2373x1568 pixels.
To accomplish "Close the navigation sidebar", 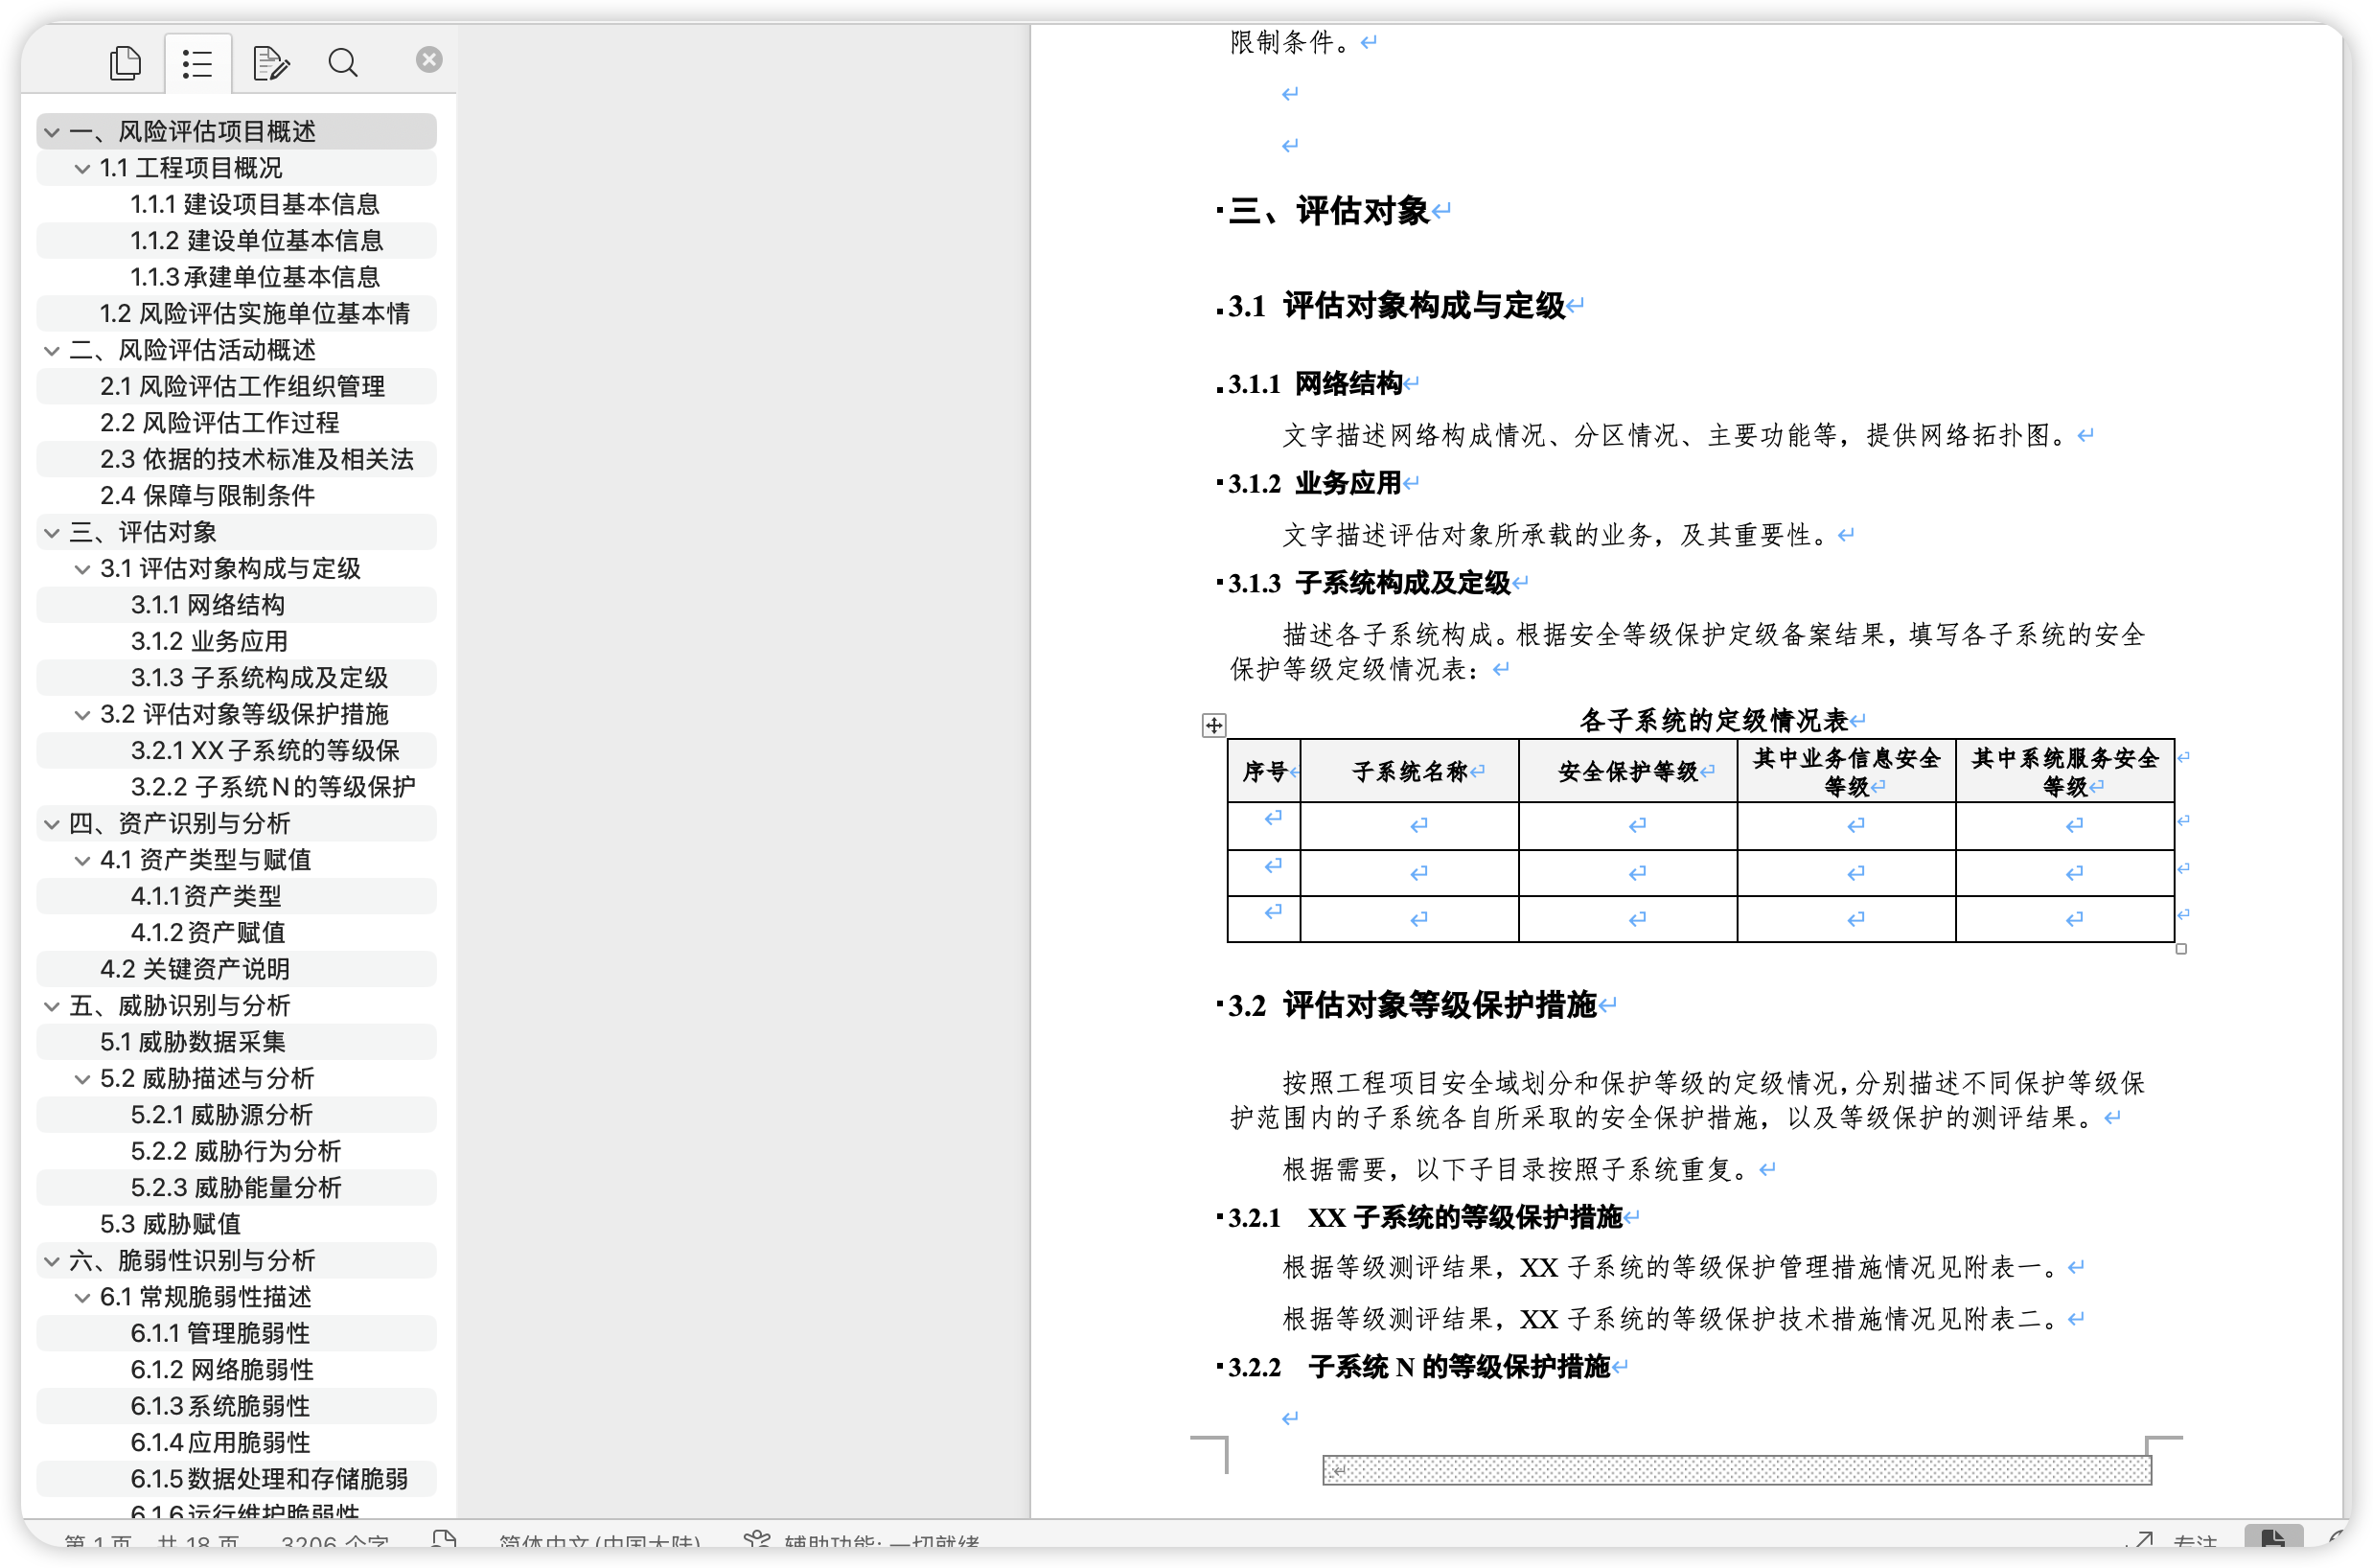I will pos(429,60).
